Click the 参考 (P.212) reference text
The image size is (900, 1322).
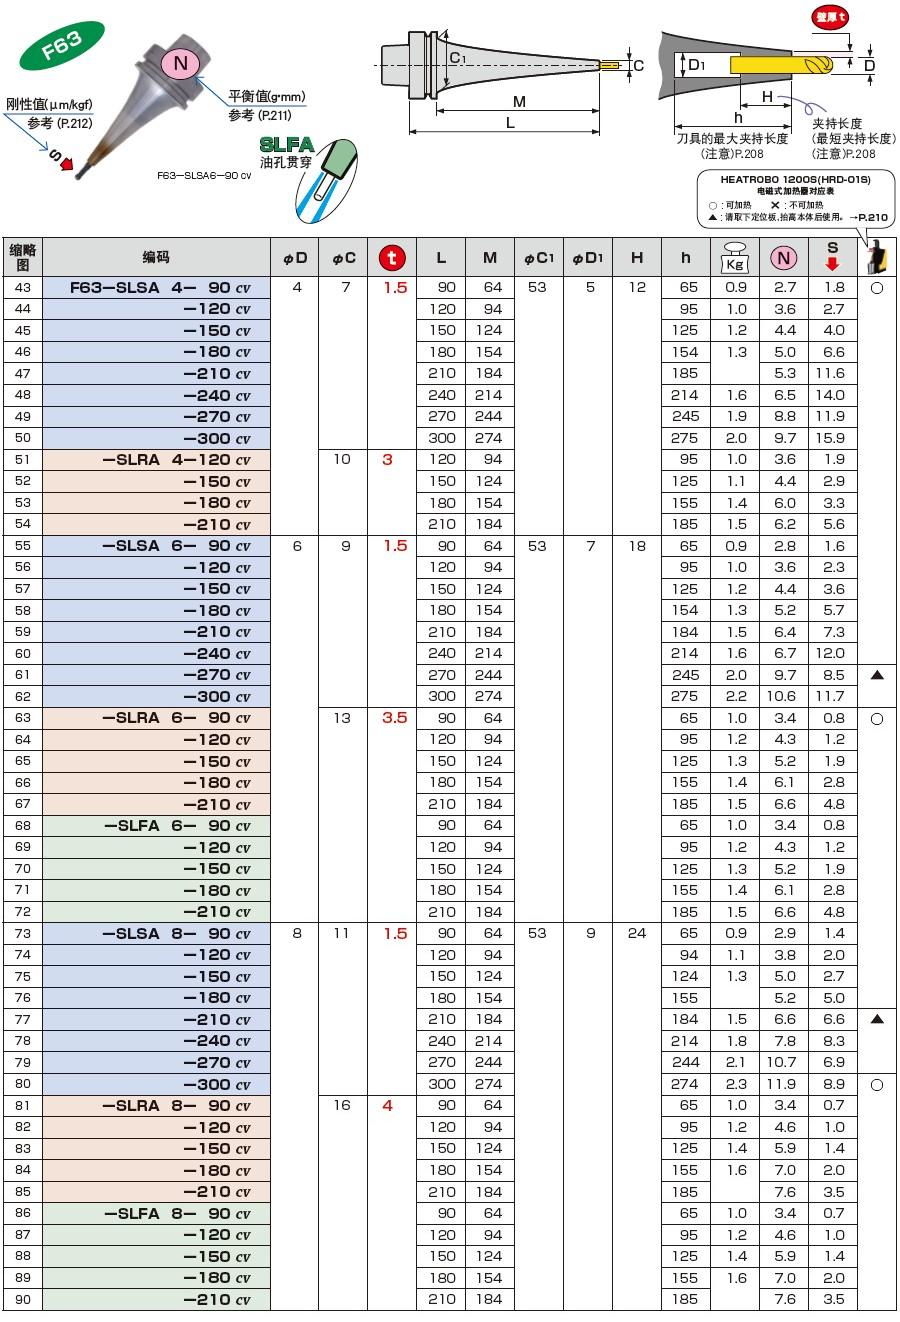click(x=60, y=123)
